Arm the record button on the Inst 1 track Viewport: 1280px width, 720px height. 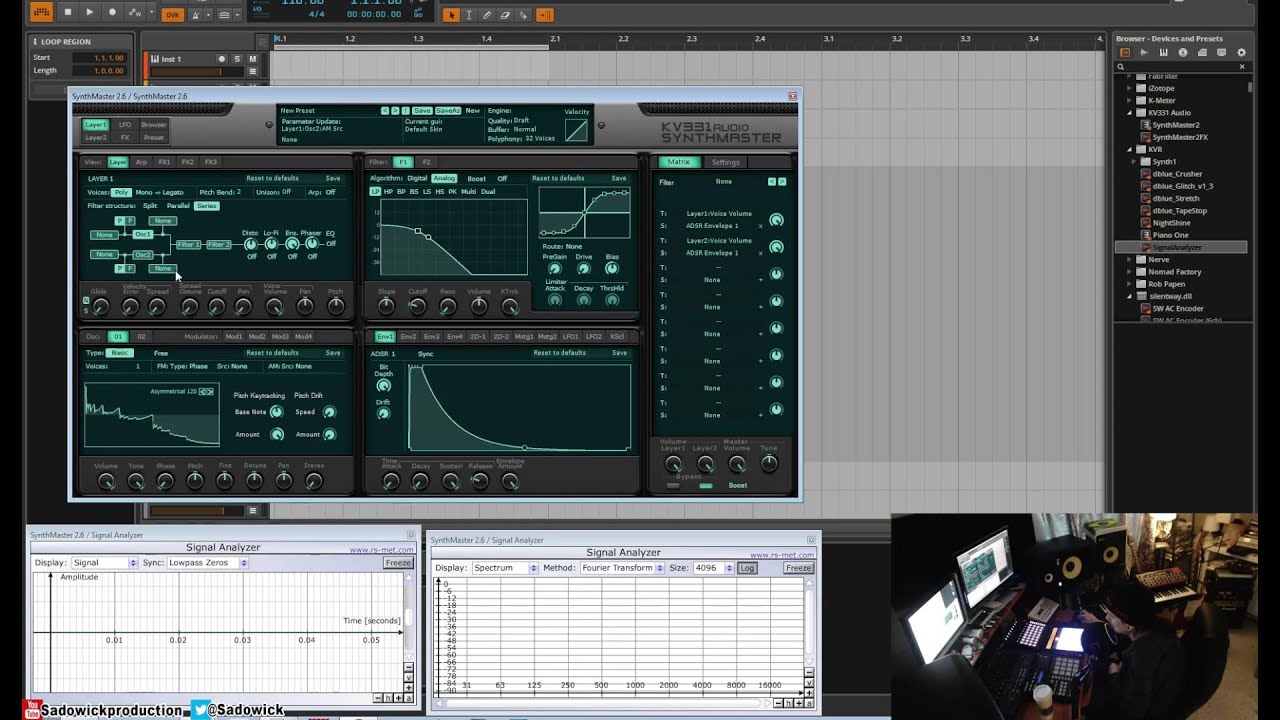click(x=222, y=59)
